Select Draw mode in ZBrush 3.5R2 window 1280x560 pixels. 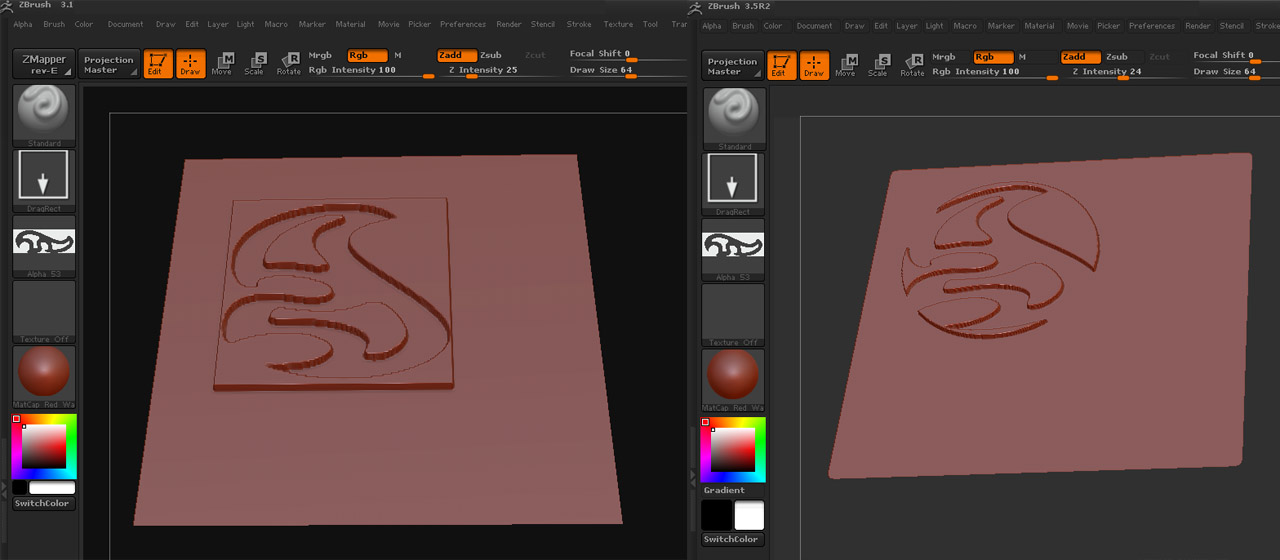pyautogui.click(x=814, y=66)
